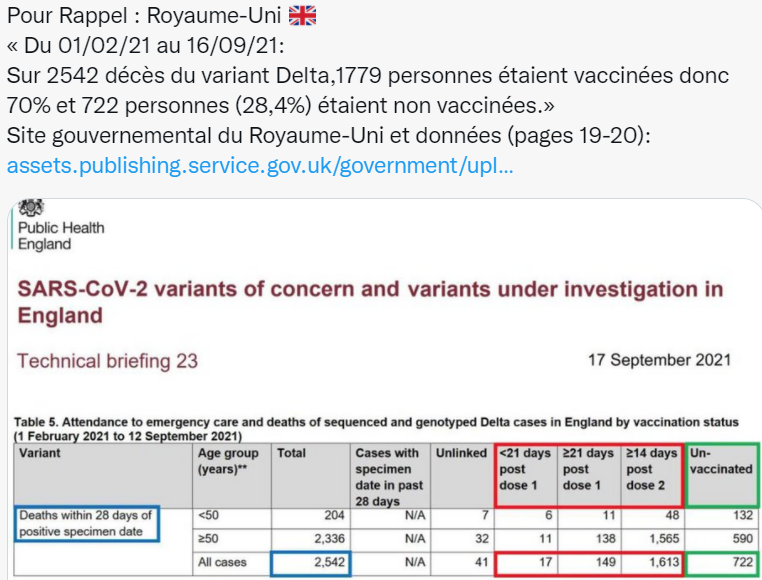Click the 1,613 deaths cell
Viewport: 762px width, 580px height.
point(653,563)
